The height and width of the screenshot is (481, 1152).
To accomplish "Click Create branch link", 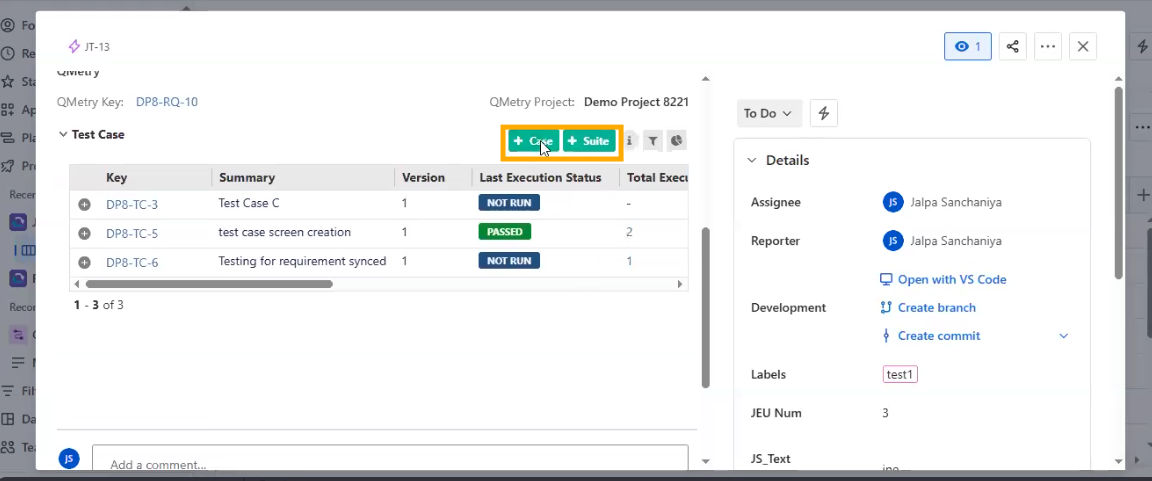I will click(928, 308).
